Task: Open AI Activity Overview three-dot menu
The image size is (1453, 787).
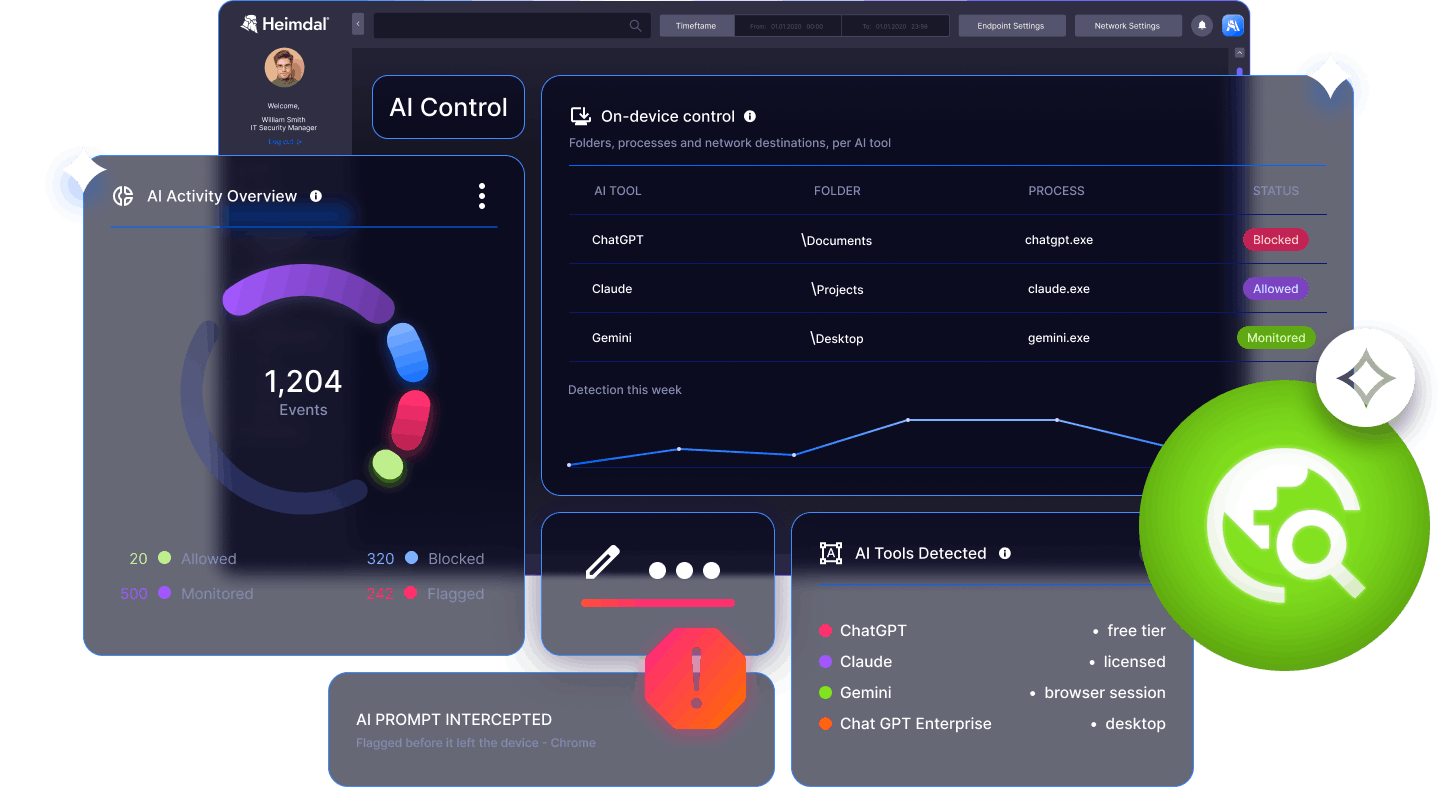Action: click(482, 196)
